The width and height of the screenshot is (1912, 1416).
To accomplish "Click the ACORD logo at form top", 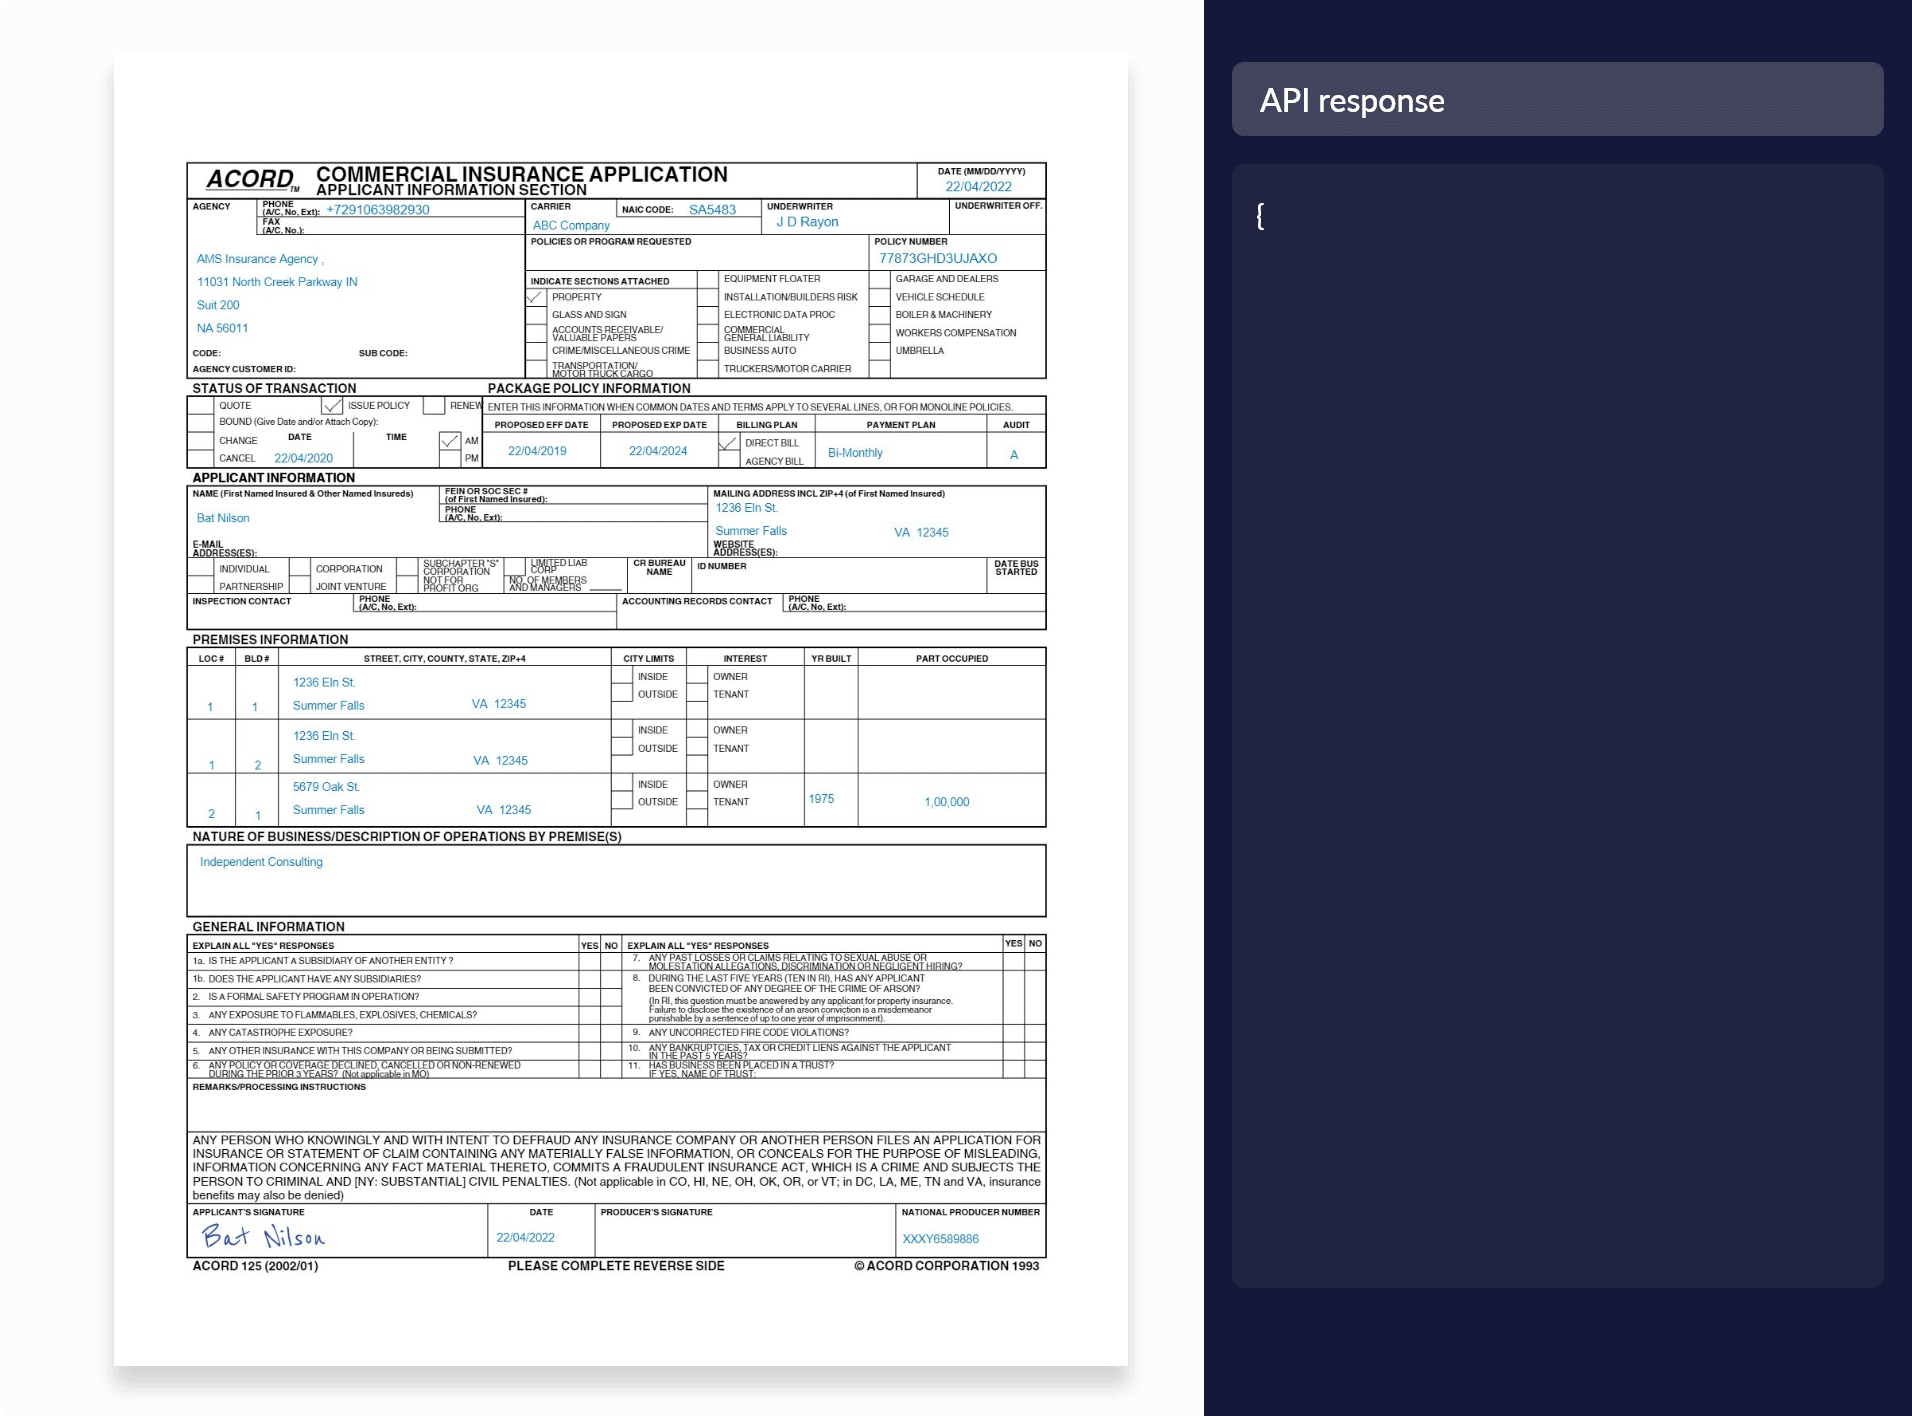I will (252, 180).
